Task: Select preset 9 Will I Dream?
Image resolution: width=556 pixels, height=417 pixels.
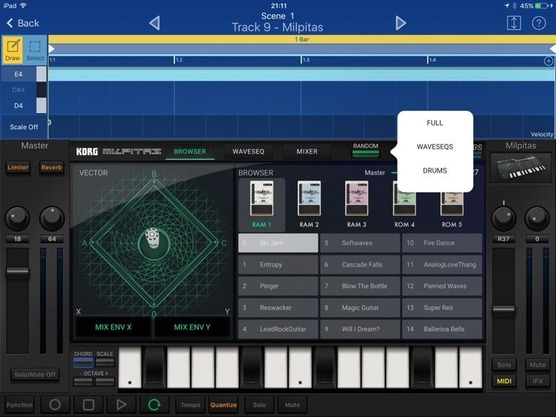Action: point(360,329)
